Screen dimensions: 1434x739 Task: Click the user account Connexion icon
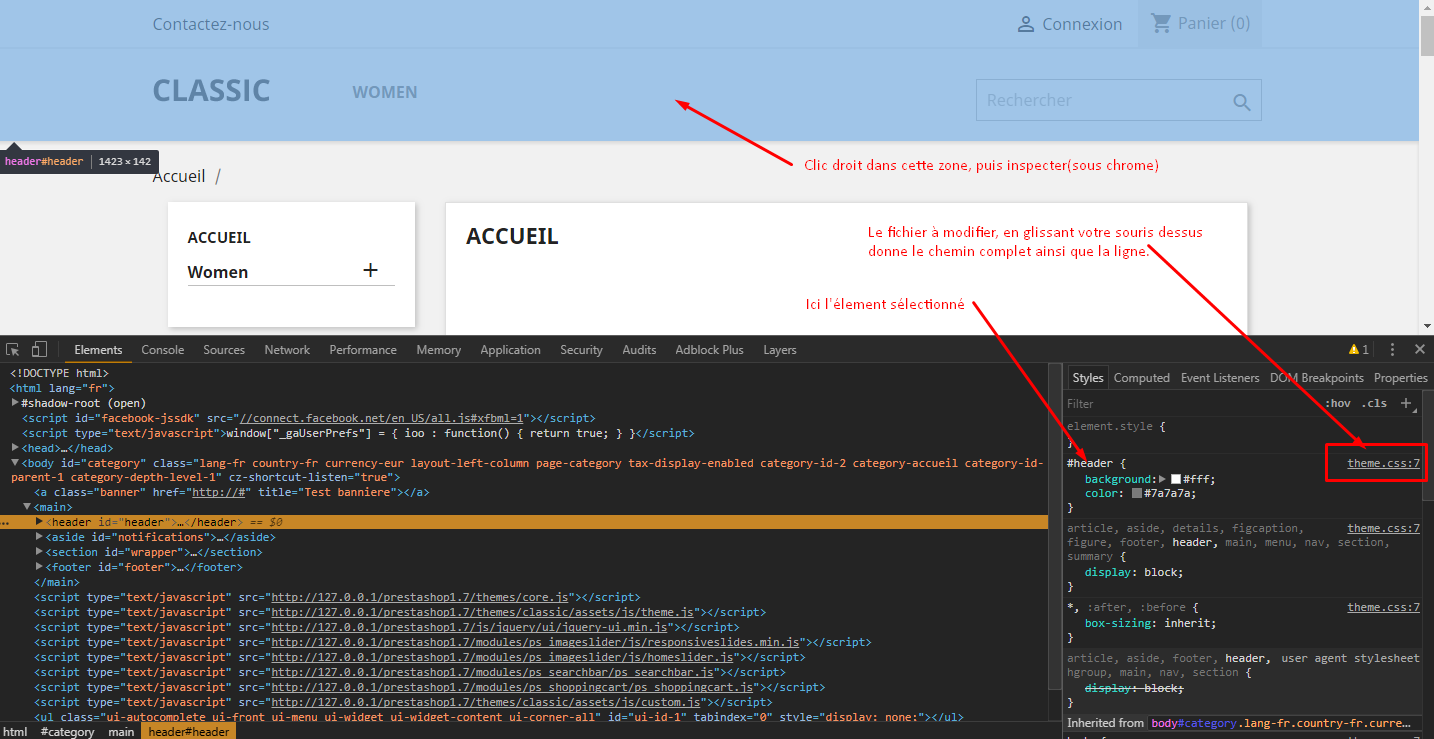pos(1026,24)
